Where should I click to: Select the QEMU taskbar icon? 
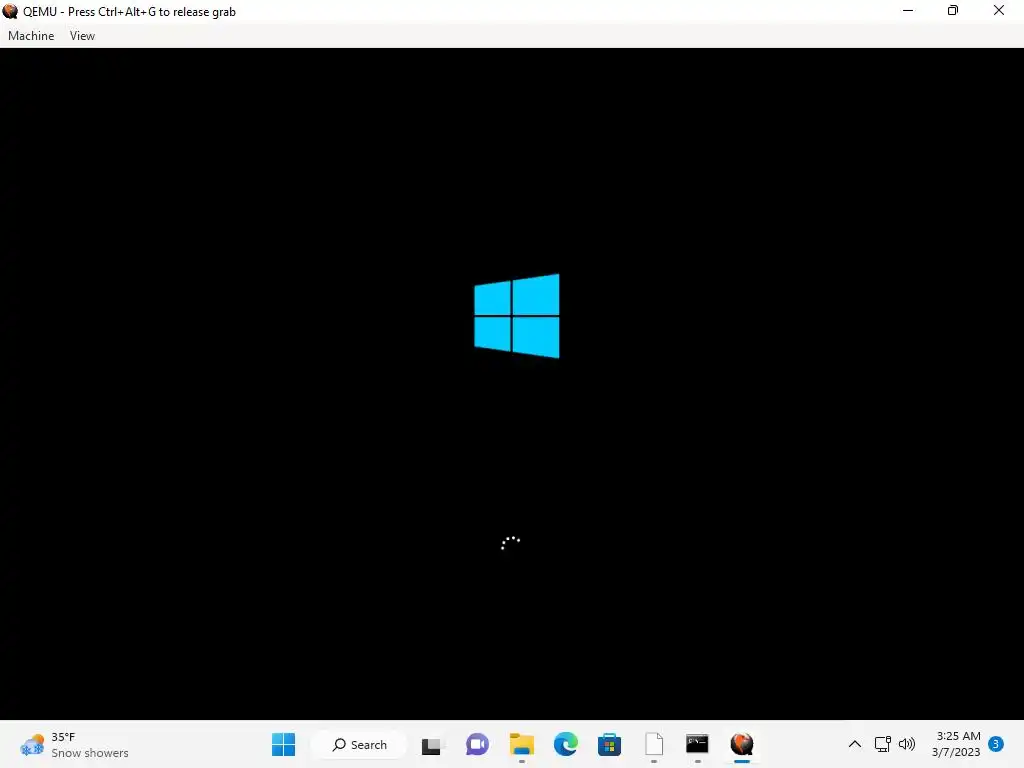coord(742,744)
